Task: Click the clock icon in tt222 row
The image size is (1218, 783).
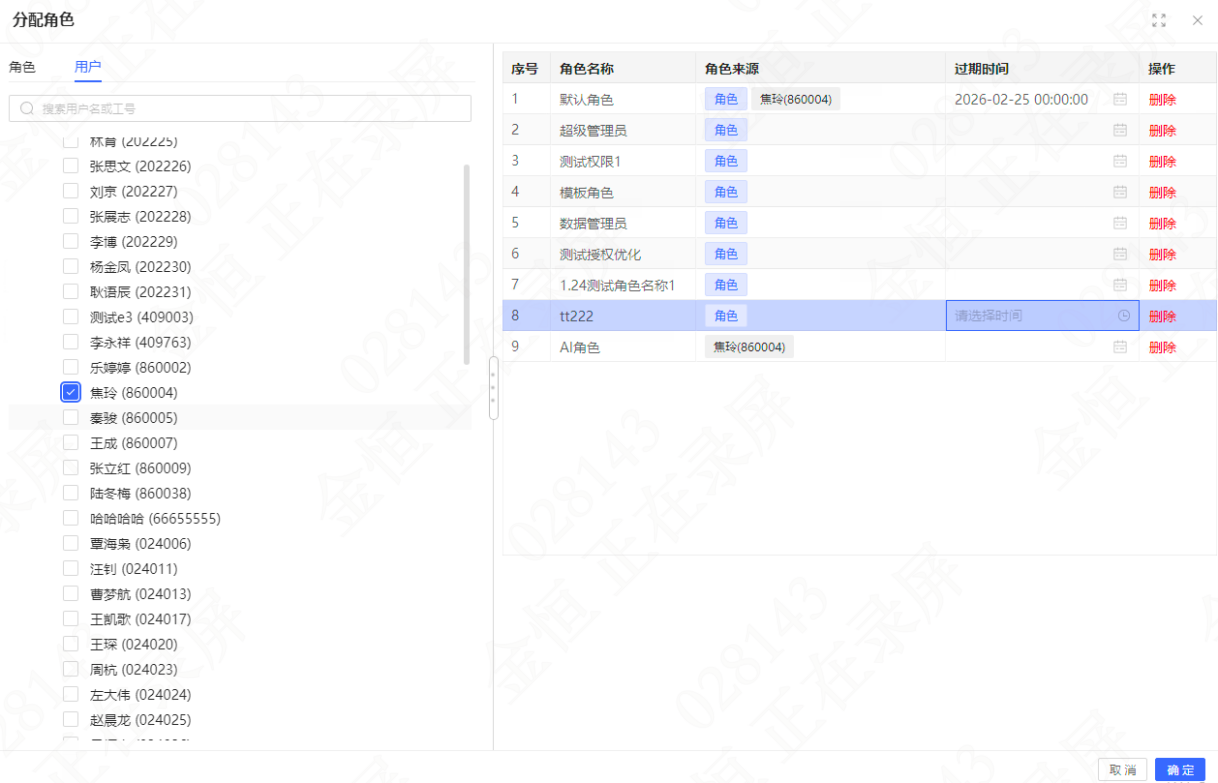Action: pos(1124,316)
